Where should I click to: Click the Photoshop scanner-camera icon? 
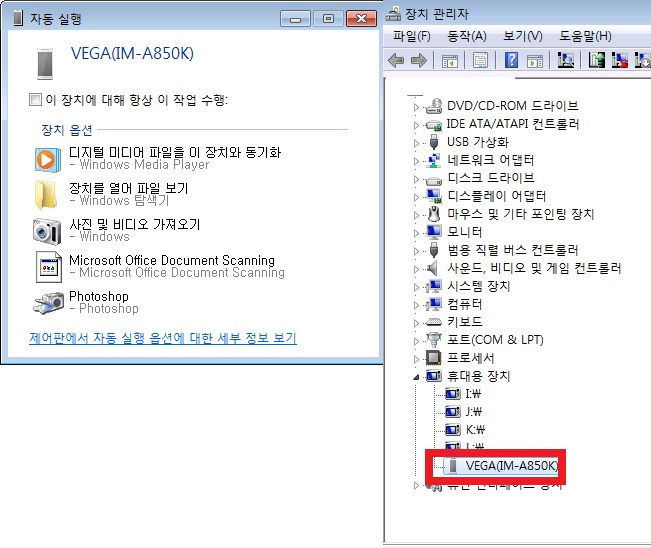(49, 303)
